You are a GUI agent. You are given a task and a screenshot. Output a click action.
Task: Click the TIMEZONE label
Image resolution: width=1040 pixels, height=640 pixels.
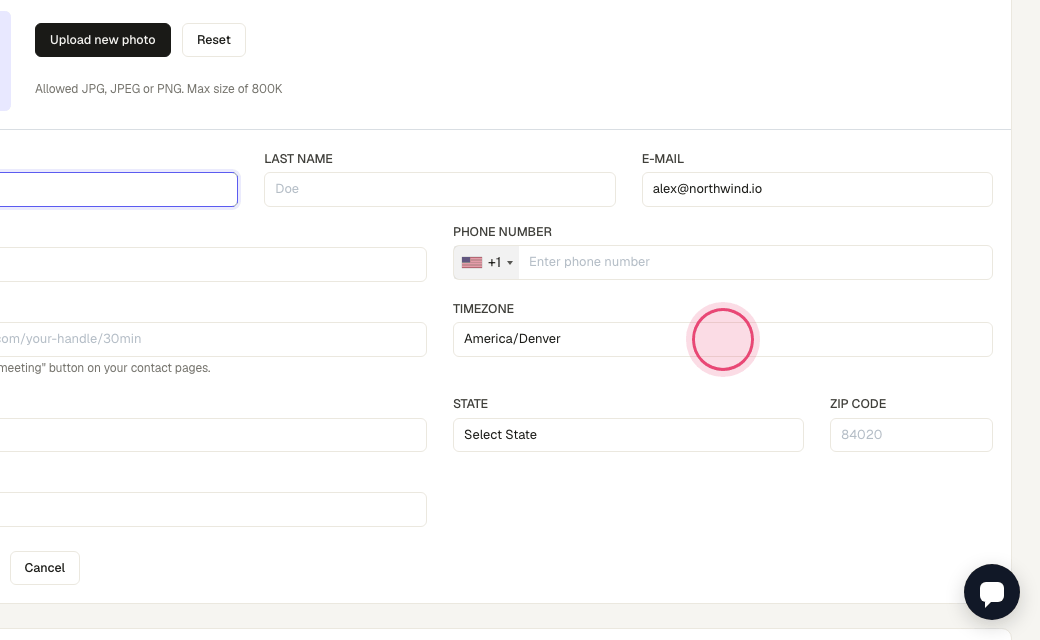[483, 308]
